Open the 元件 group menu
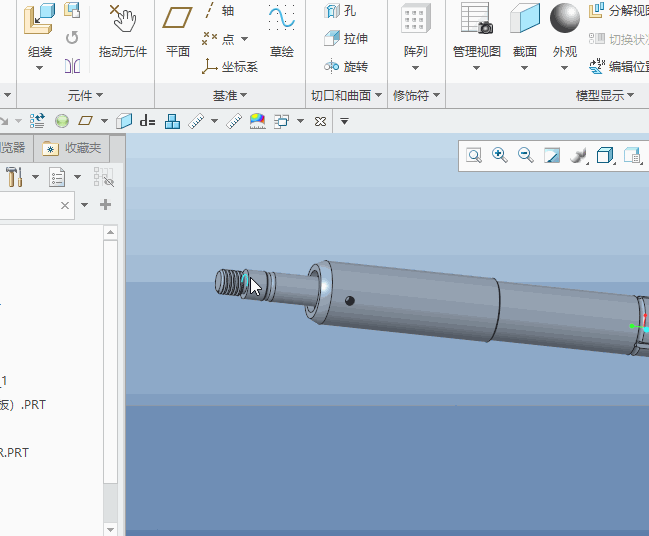This screenshot has height=536, width=649. 85,96
